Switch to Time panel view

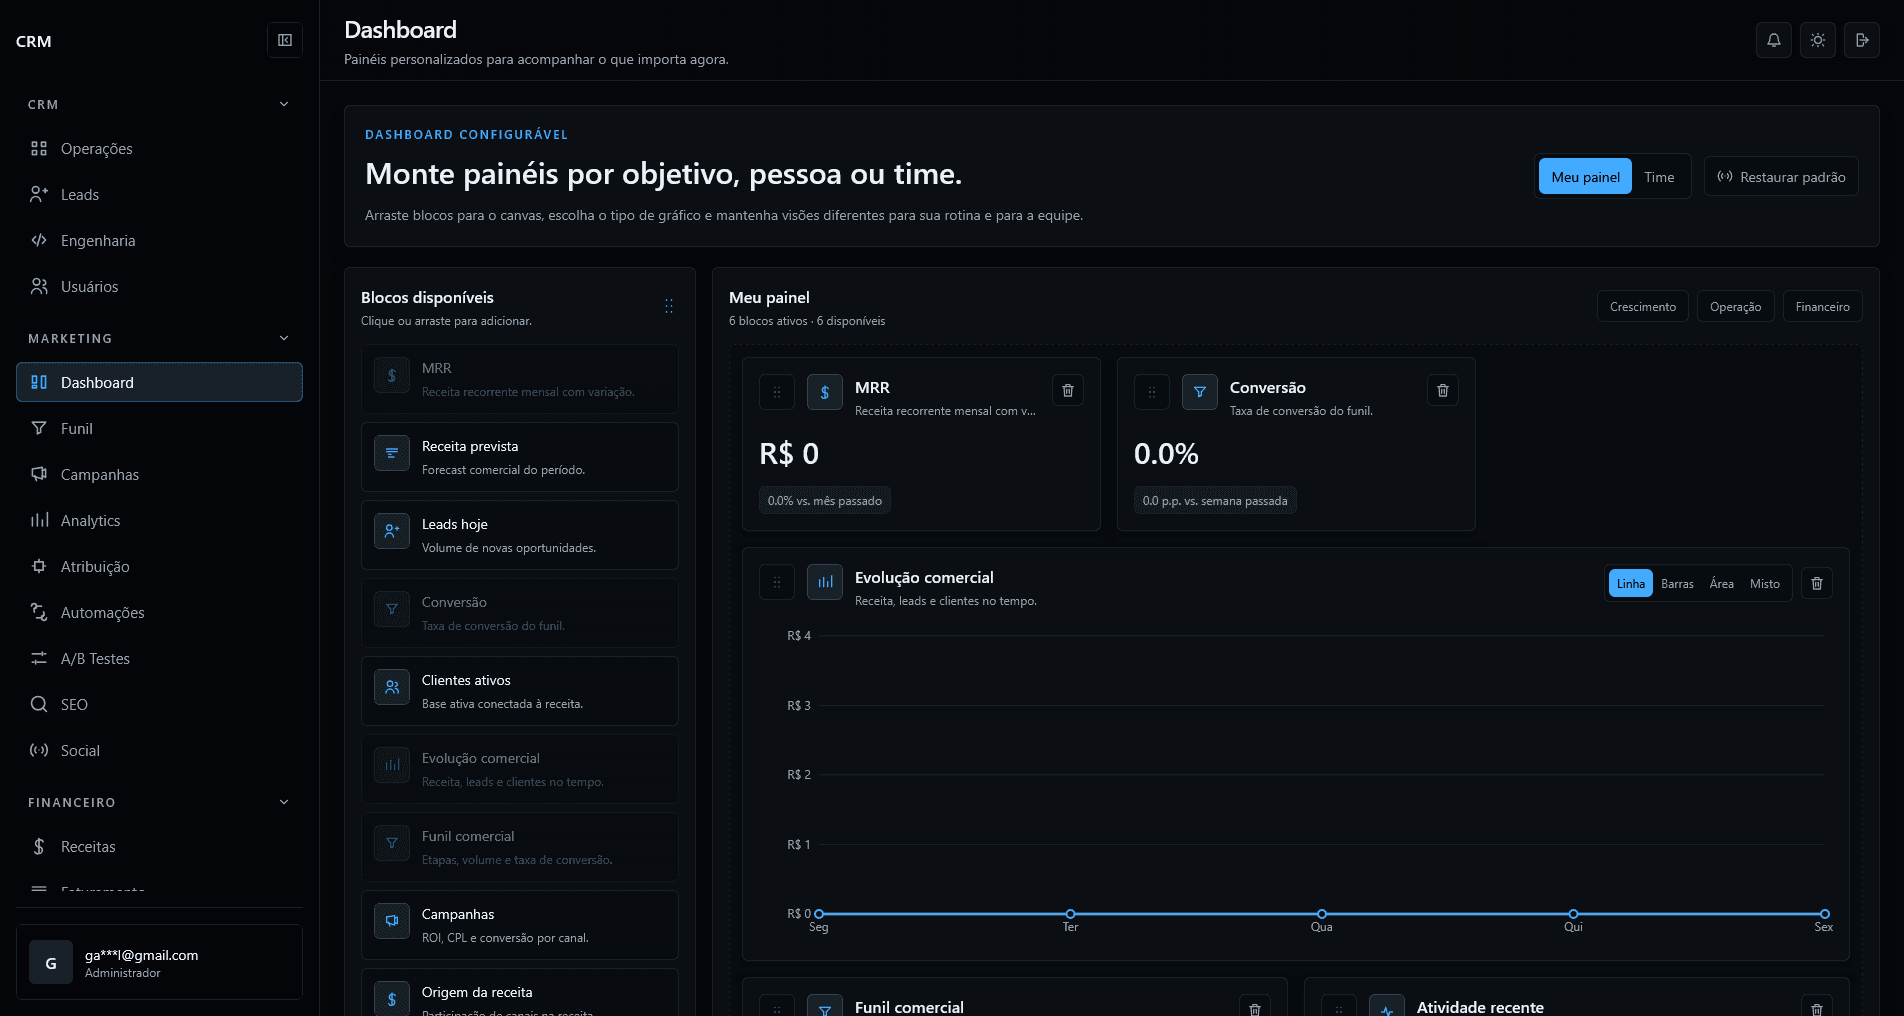(x=1659, y=176)
